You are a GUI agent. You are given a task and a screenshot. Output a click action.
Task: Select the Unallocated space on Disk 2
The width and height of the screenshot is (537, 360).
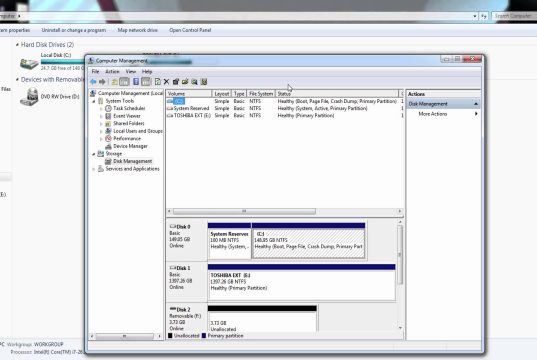point(262,319)
